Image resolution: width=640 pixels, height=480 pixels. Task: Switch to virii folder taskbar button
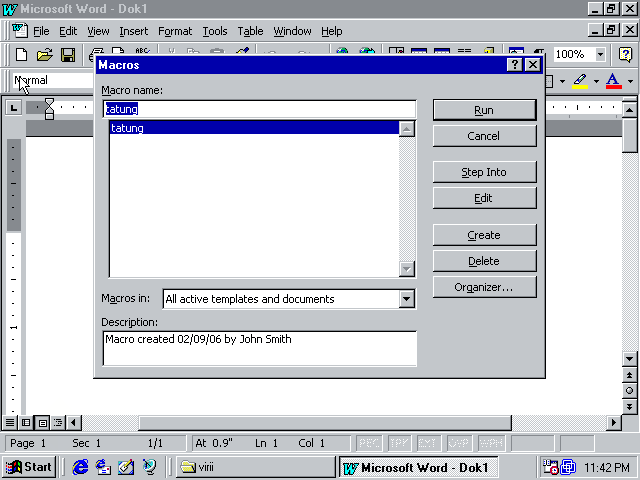(x=255, y=467)
